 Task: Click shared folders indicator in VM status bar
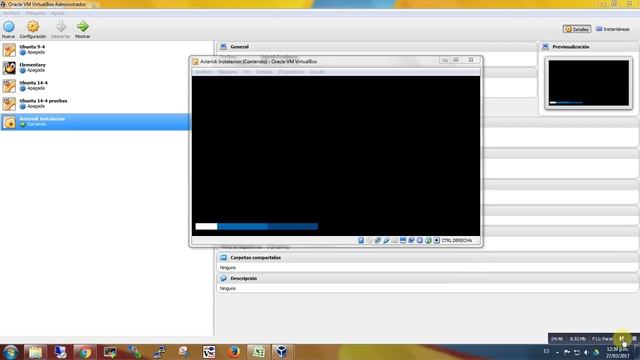[395, 240]
